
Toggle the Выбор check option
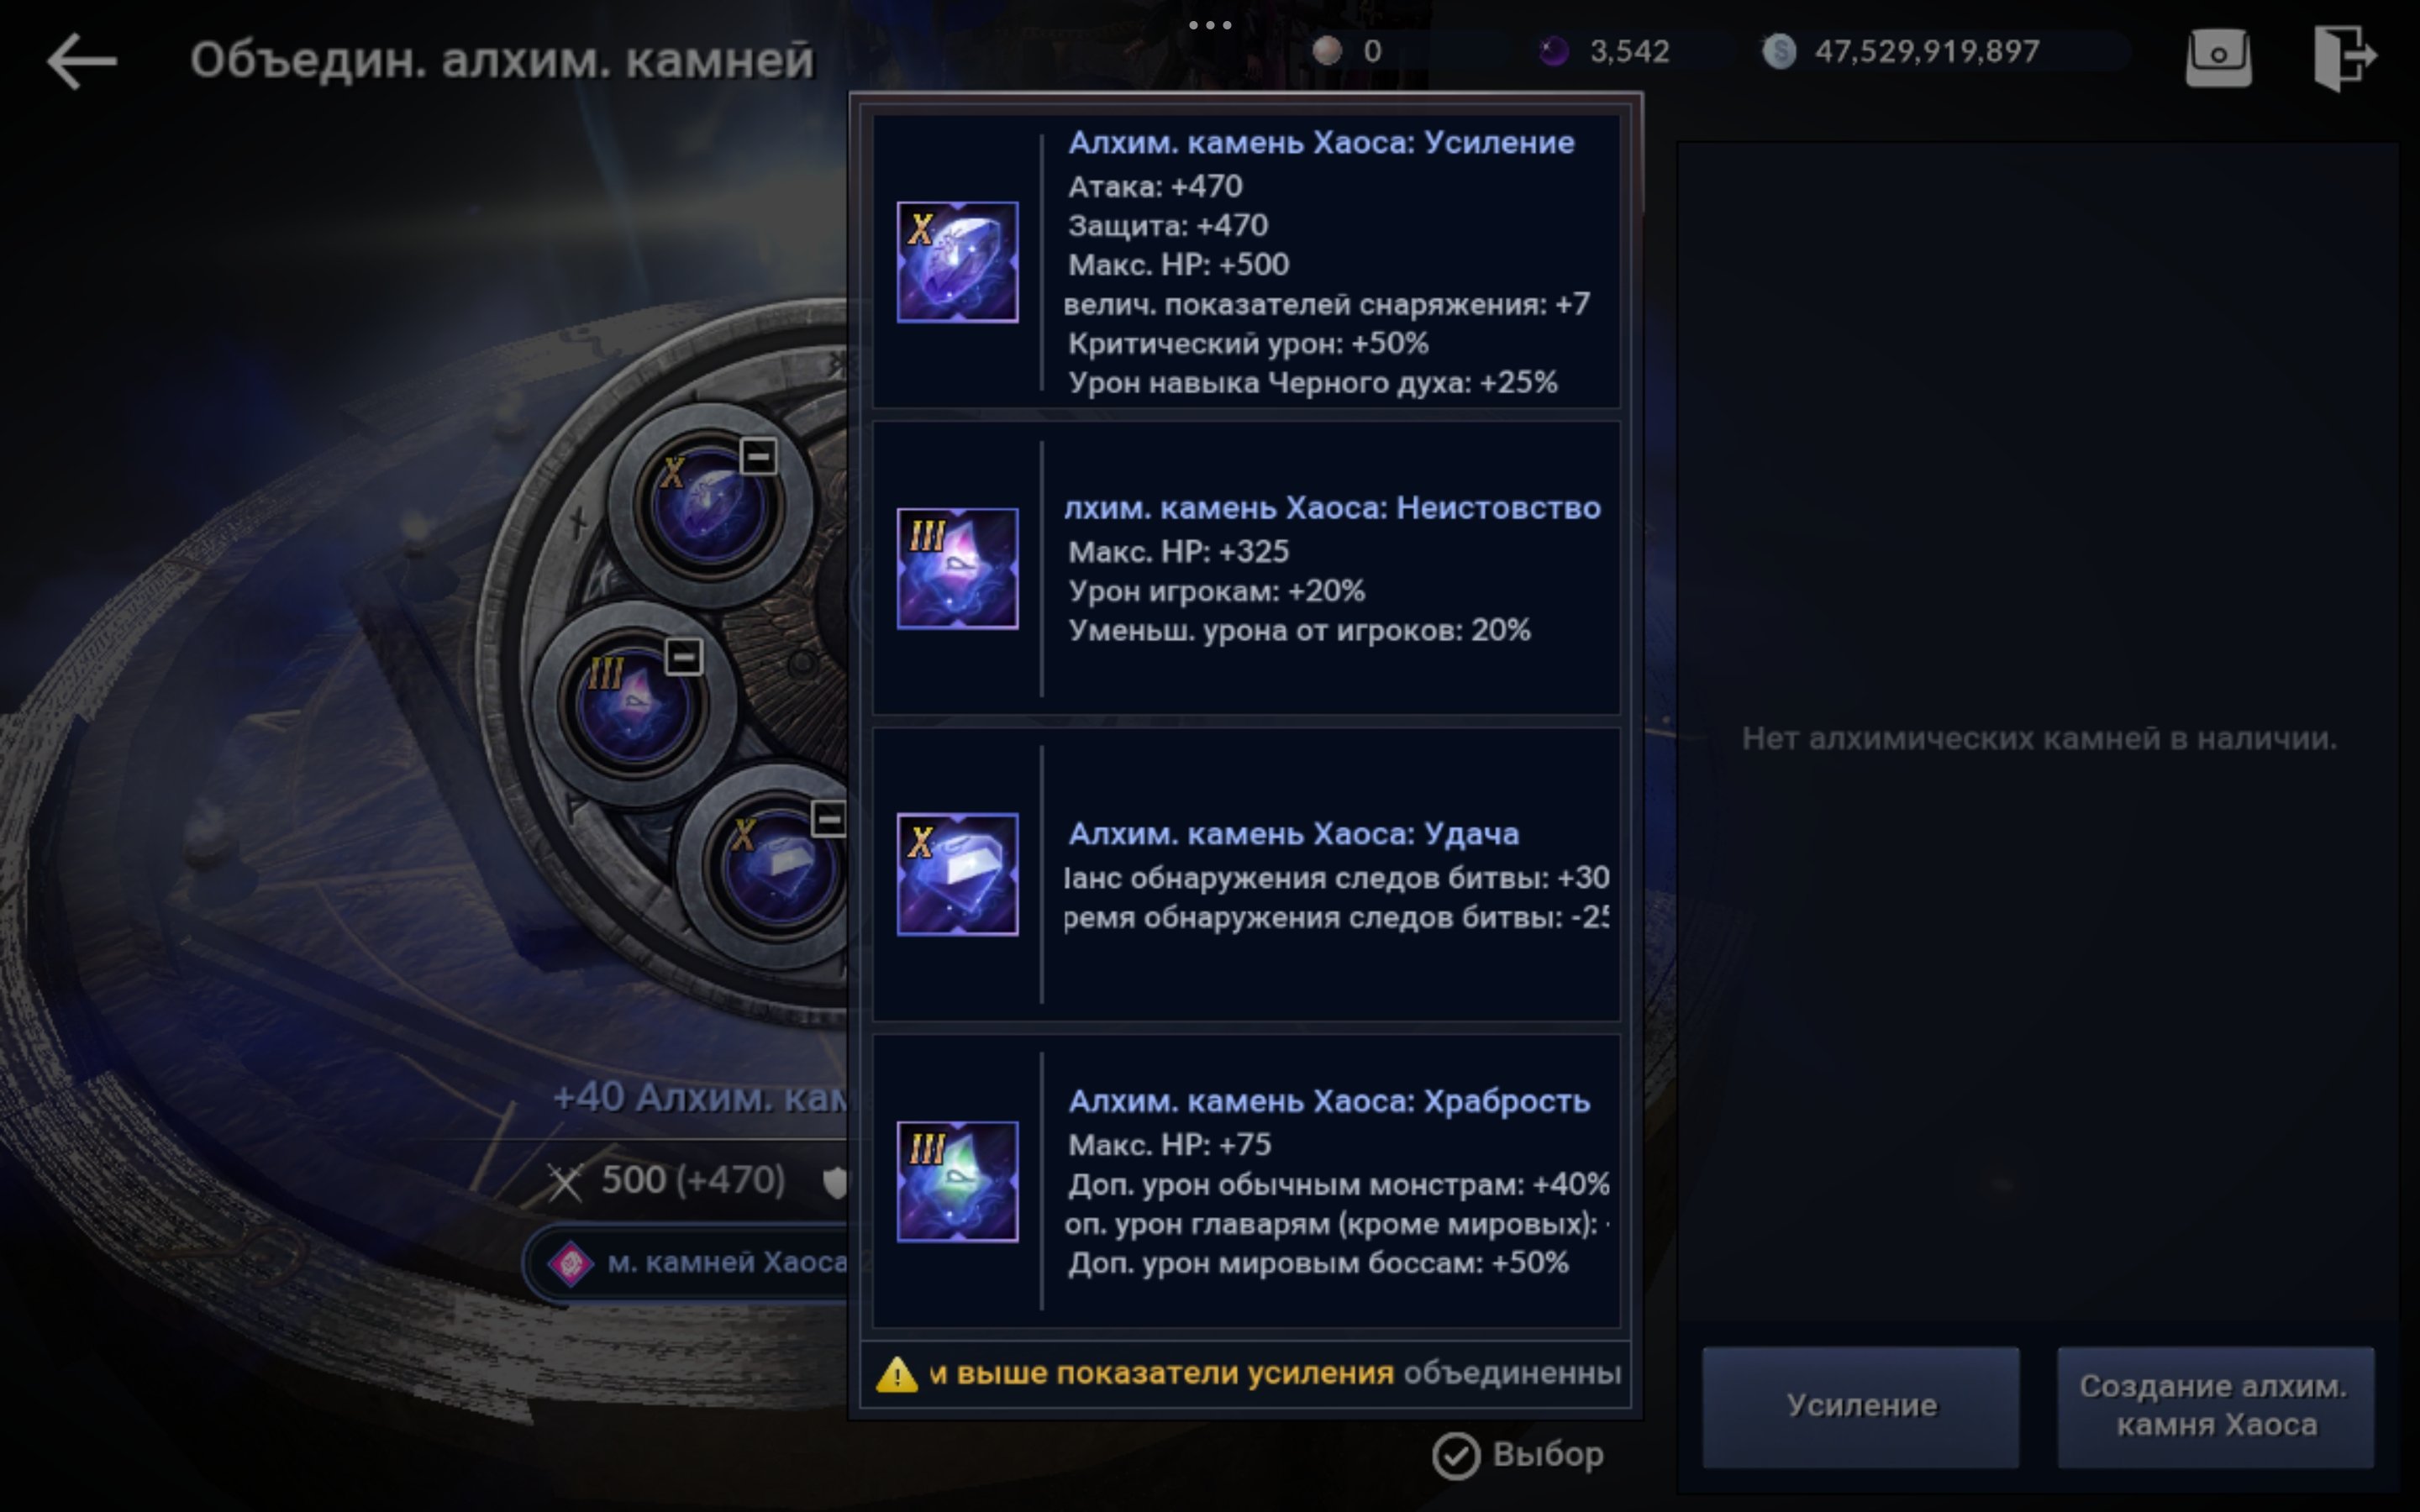(1518, 1455)
